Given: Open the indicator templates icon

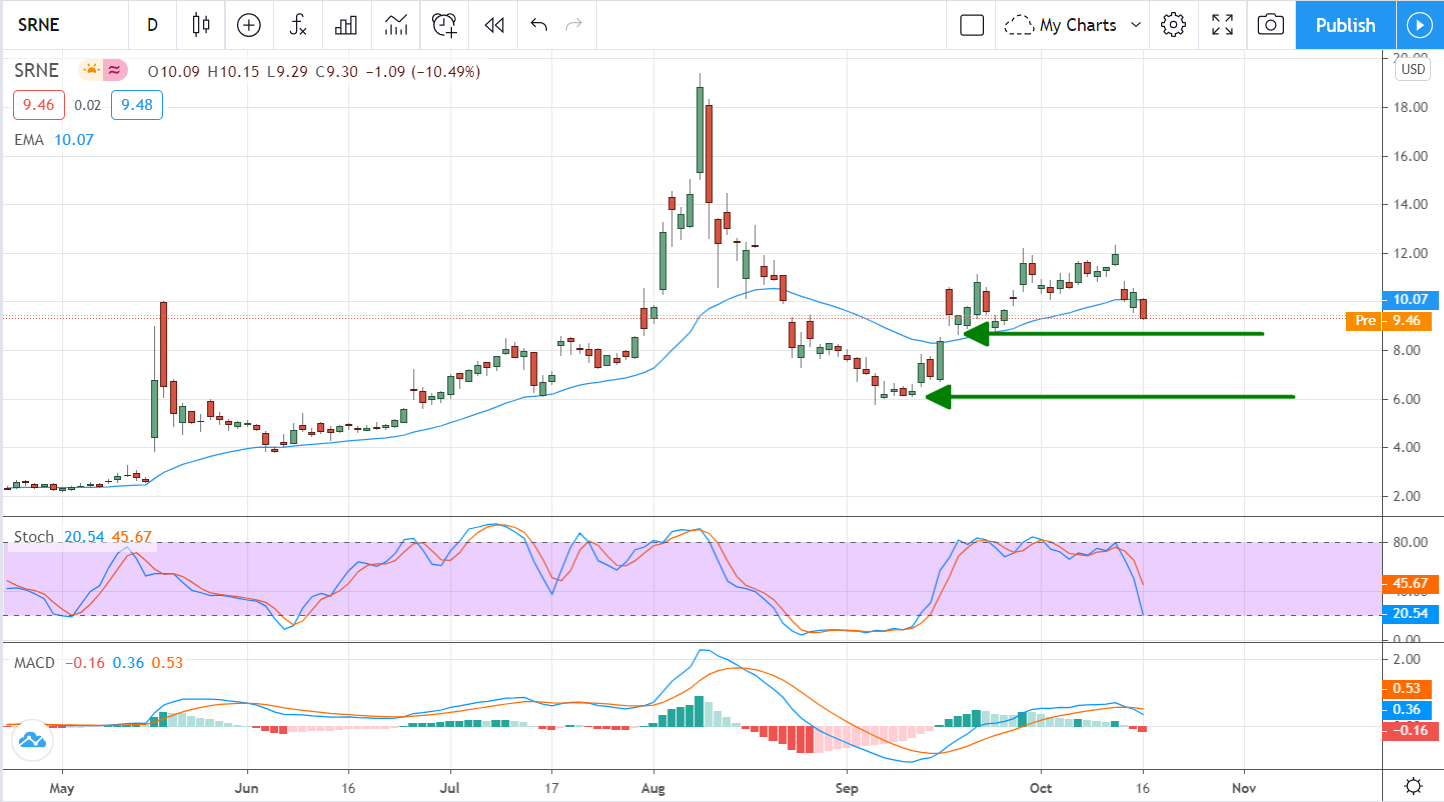Looking at the screenshot, I should click(395, 25).
